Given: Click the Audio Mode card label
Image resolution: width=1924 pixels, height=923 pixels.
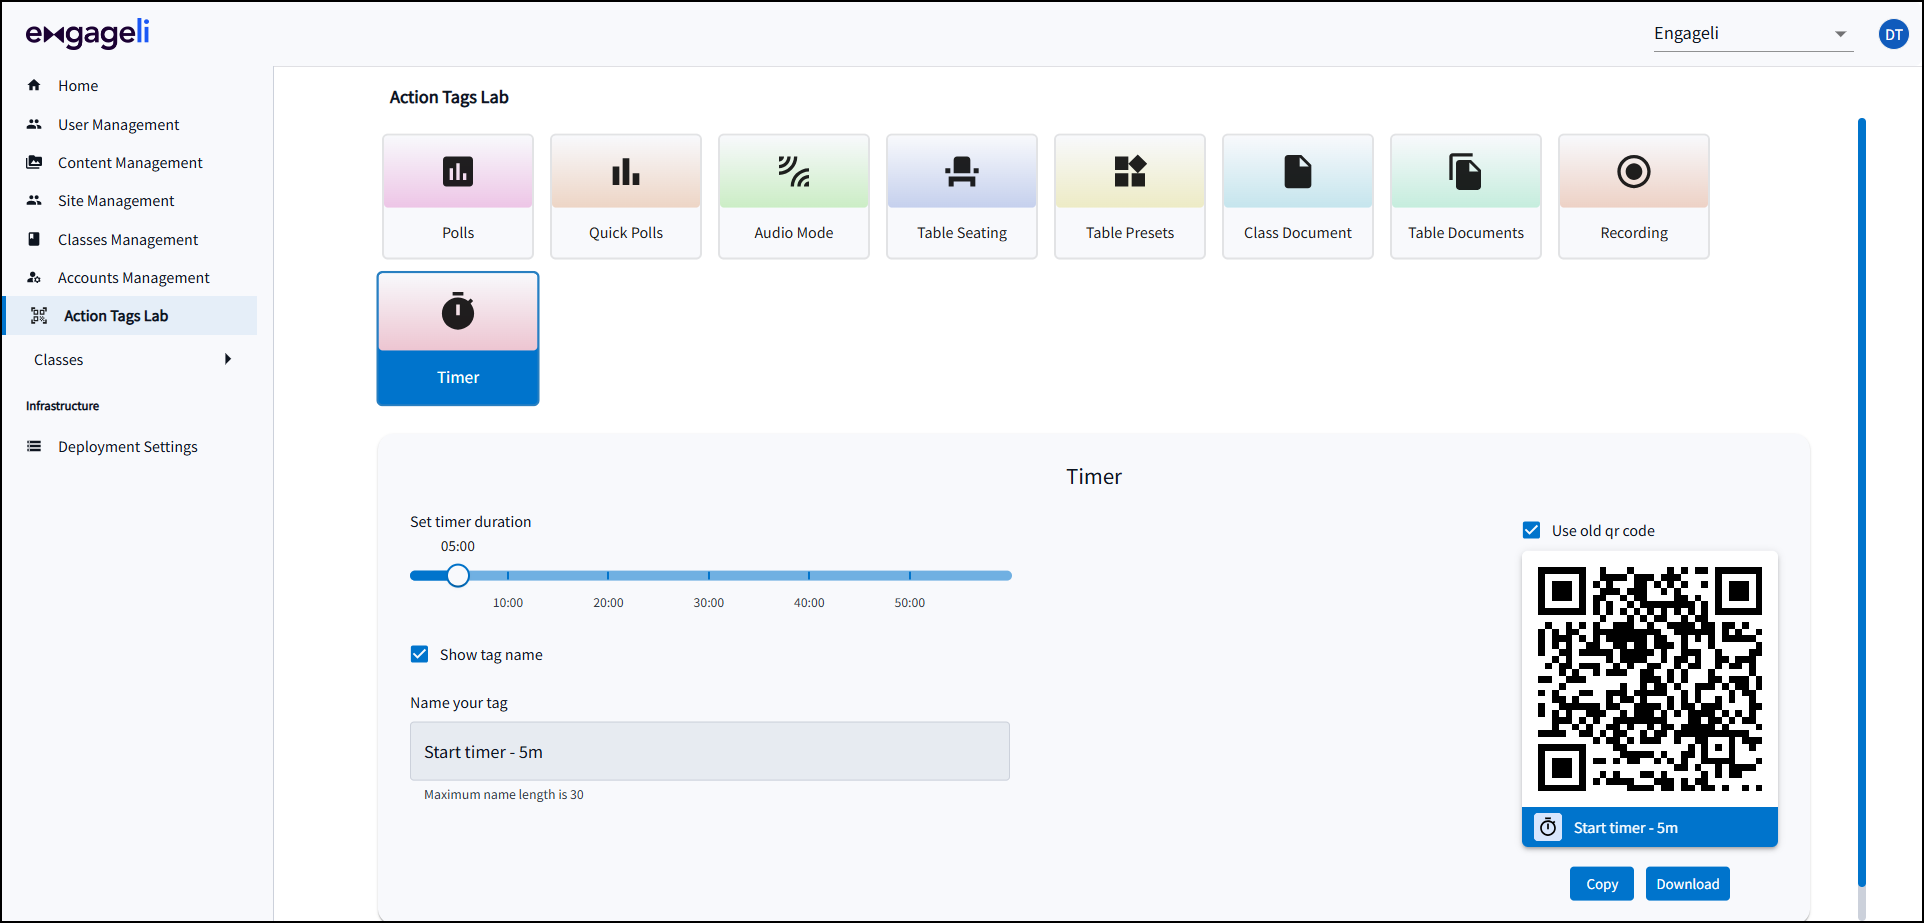Looking at the screenshot, I should click(x=794, y=232).
